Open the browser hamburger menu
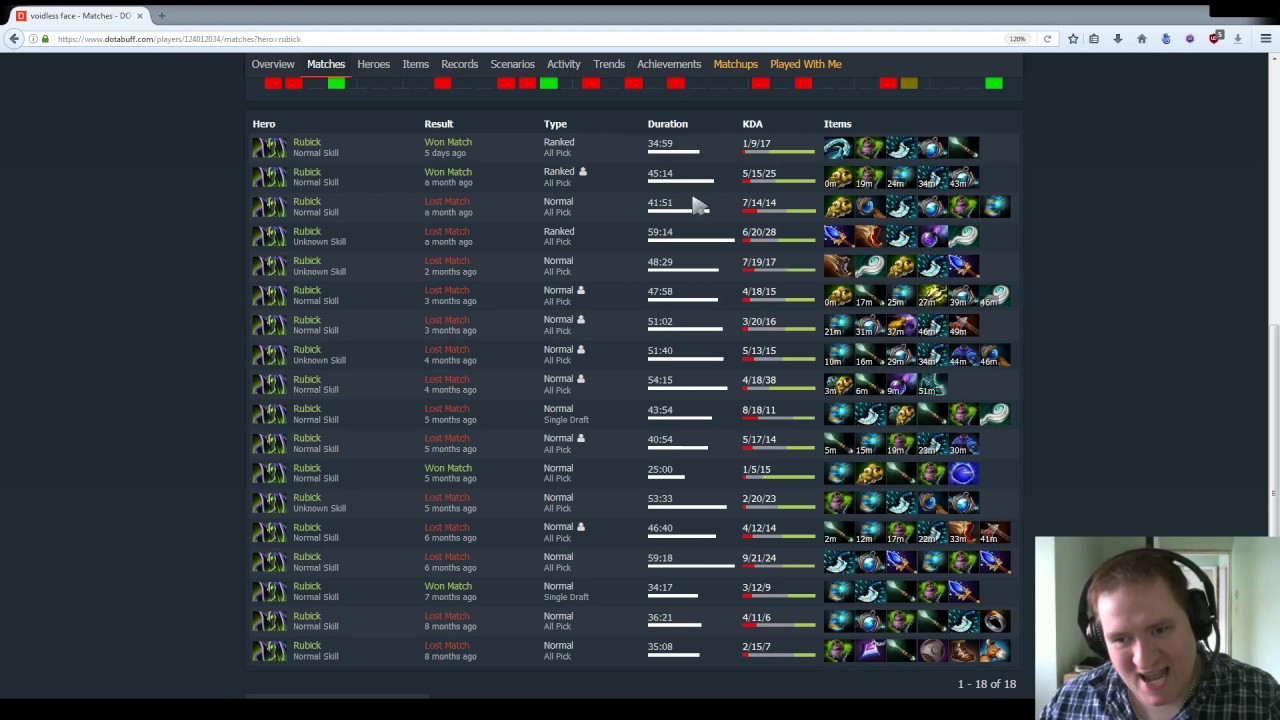 pos(1265,39)
